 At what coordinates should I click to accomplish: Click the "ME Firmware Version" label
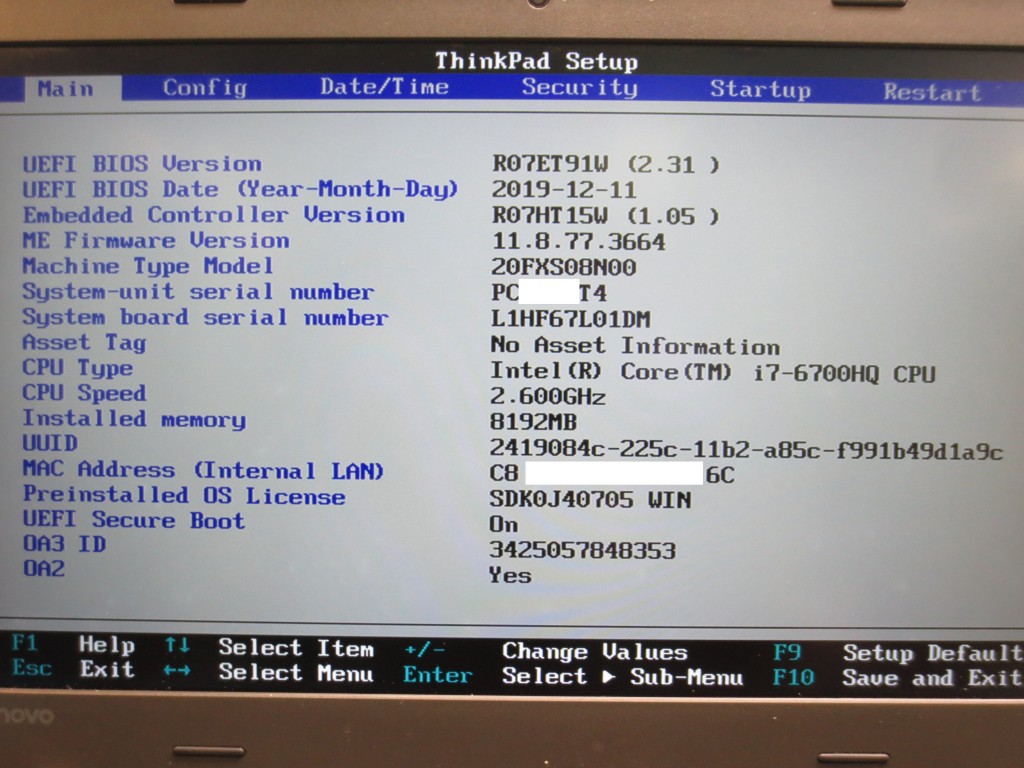point(156,240)
